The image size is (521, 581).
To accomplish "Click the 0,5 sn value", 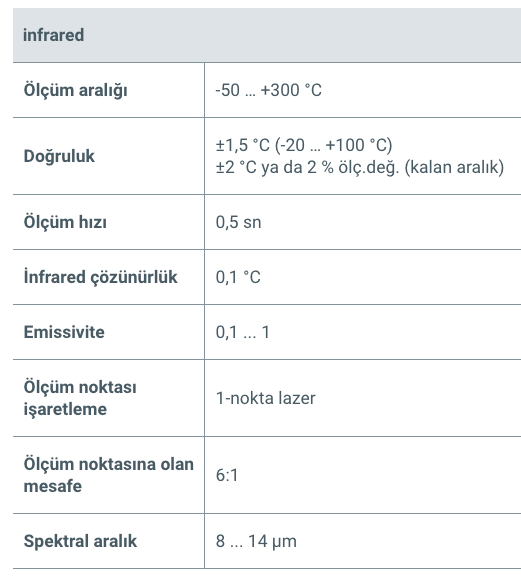I will click(x=239, y=222).
